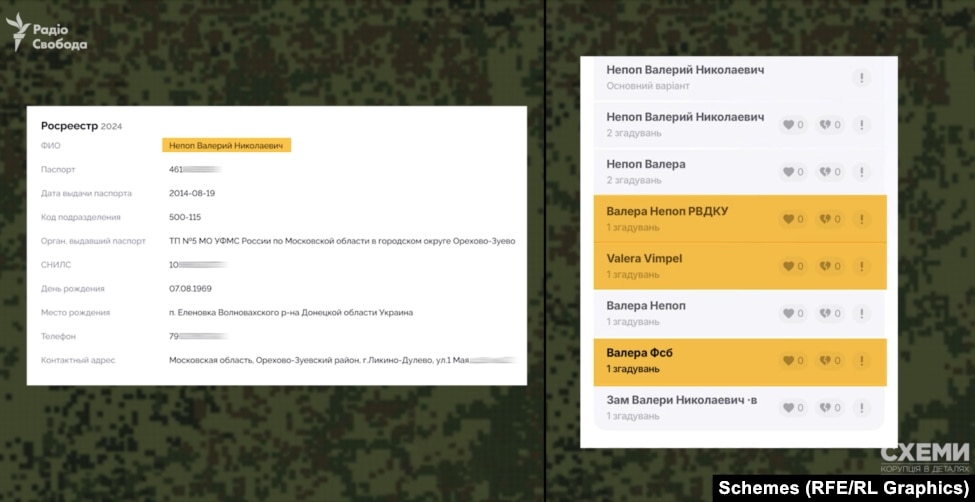The image size is (975, 502).
Task: Click the Схеми logo in the corner
Action: pyautogui.click(x=923, y=455)
